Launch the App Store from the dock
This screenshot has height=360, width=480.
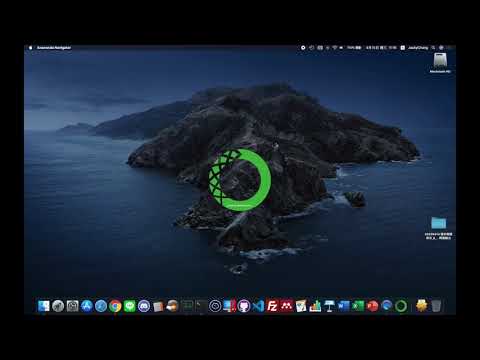[87, 306]
